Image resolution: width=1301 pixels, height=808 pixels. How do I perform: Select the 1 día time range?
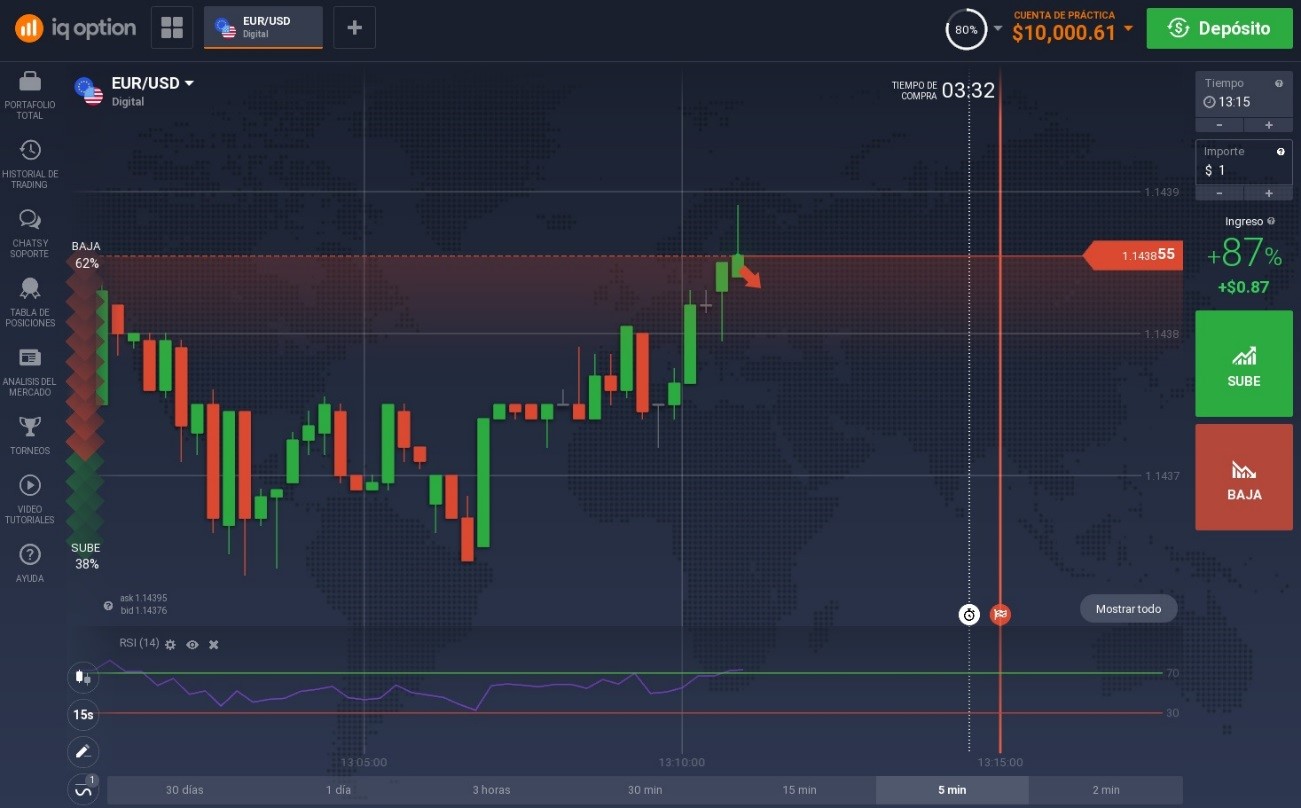[338, 790]
